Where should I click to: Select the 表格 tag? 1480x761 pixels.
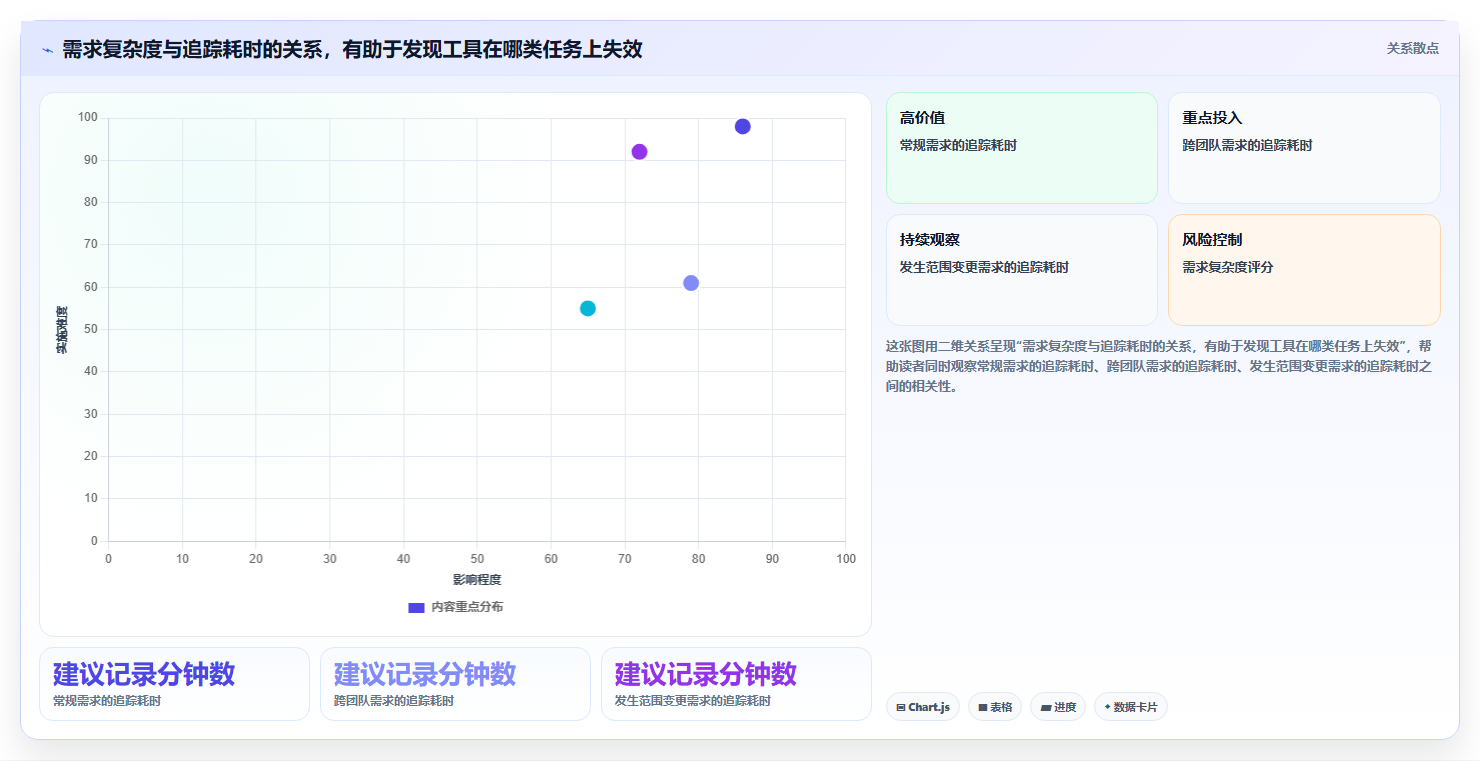pos(995,707)
